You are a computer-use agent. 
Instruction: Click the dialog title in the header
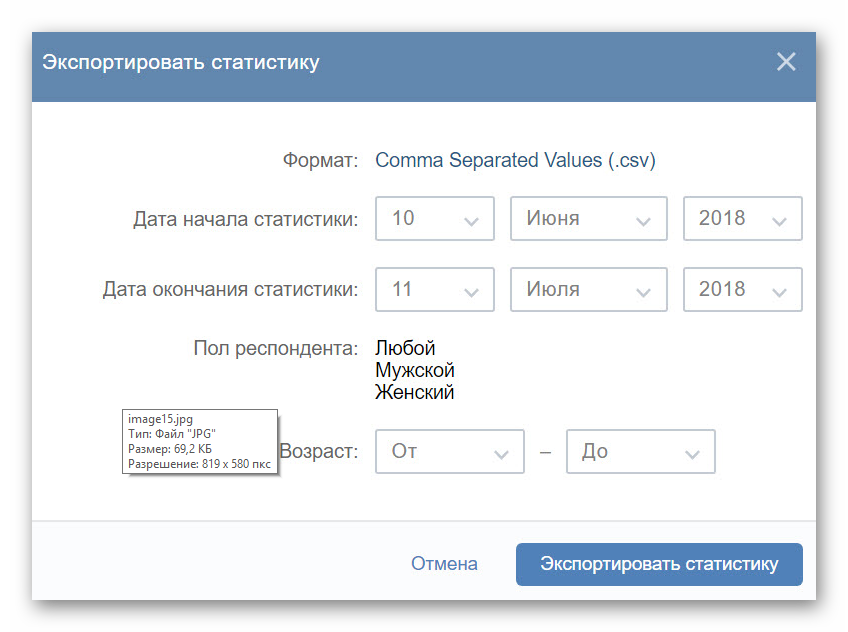[181, 62]
